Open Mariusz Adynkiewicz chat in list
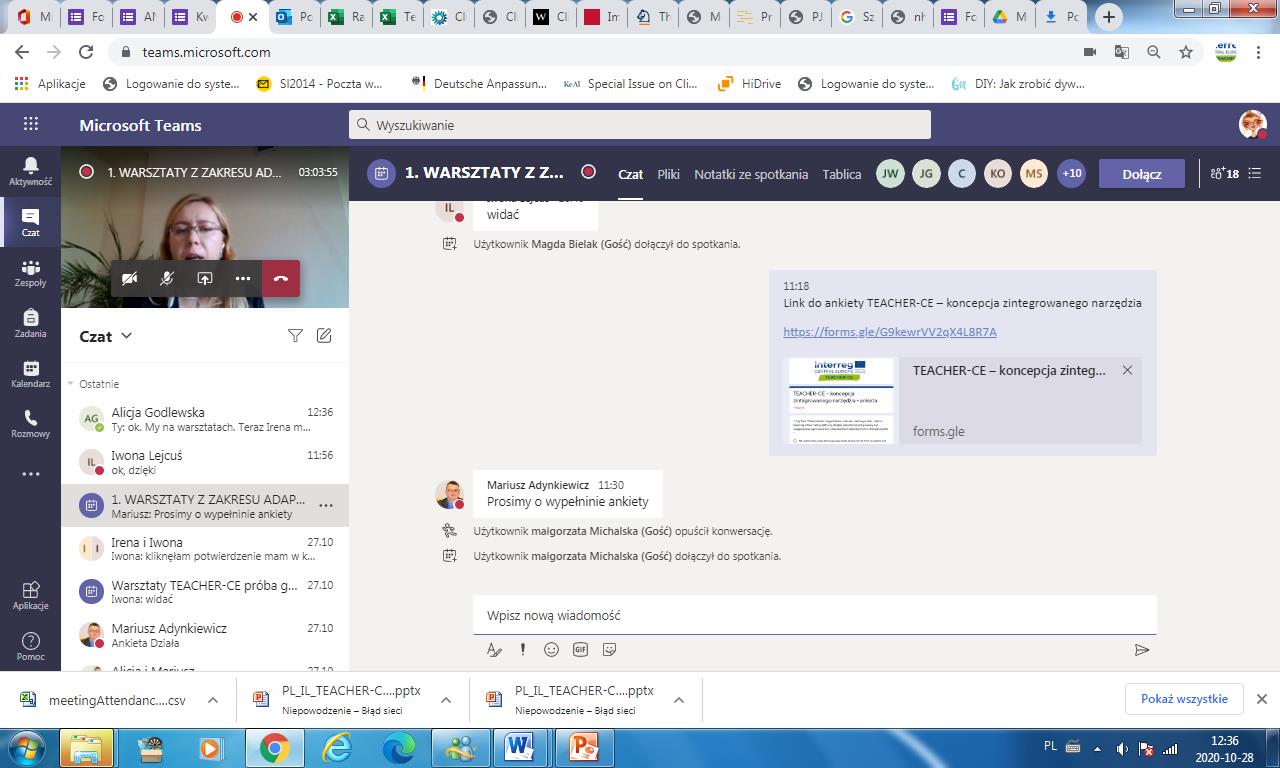The height and width of the screenshot is (768, 1280). point(205,635)
